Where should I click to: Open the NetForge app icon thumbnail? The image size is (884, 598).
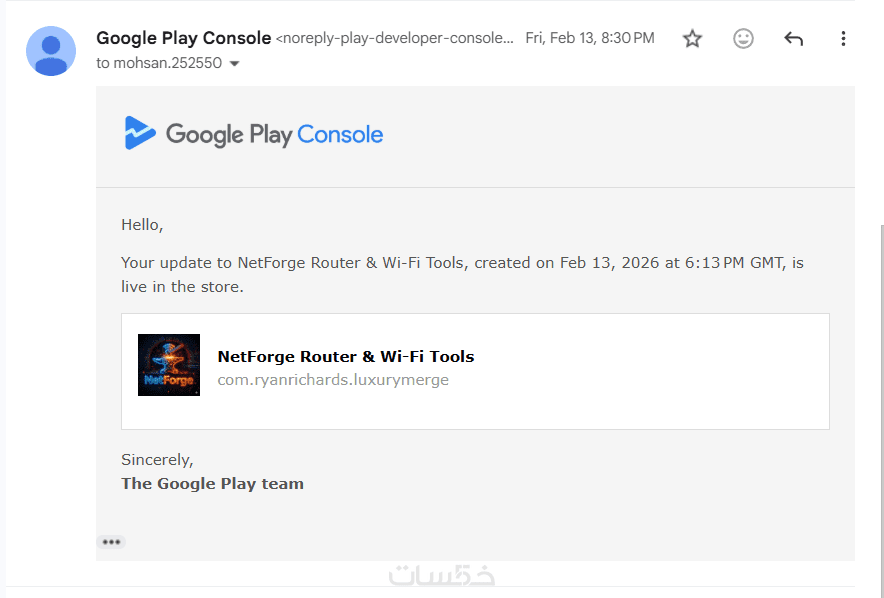pos(169,365)
